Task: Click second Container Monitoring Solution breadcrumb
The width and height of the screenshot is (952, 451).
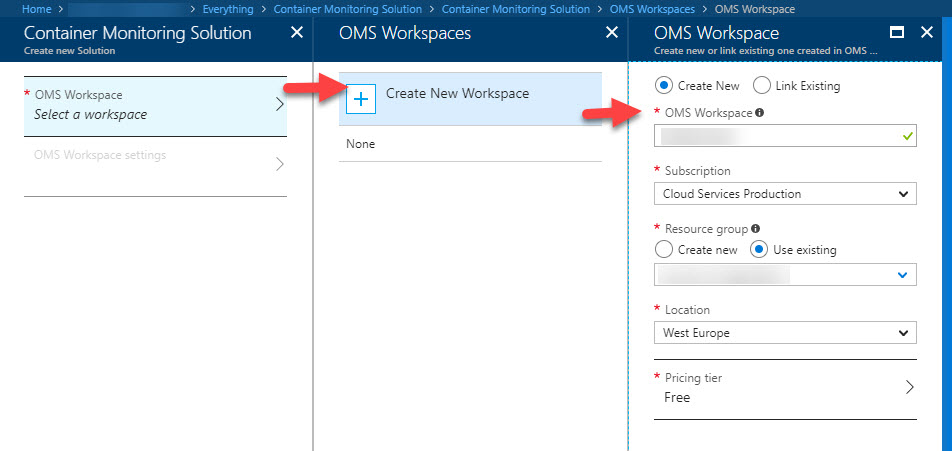Action: click(515, 9)
